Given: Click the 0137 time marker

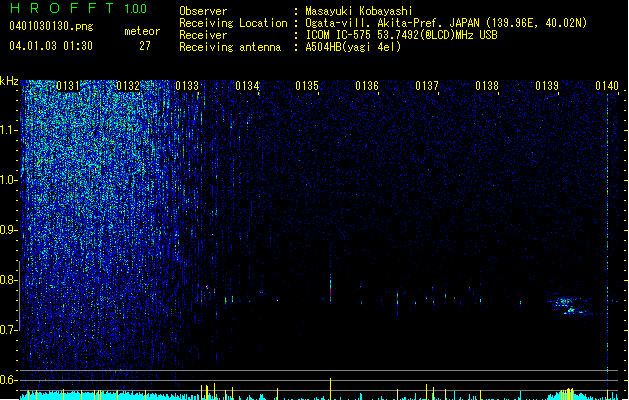Looking at the screenshot, I should (427, 86).
